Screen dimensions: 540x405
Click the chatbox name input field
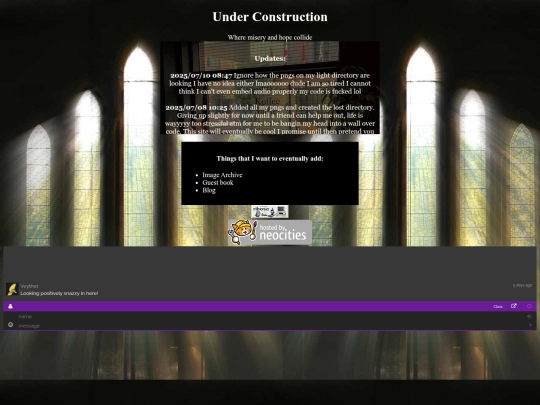270,316
